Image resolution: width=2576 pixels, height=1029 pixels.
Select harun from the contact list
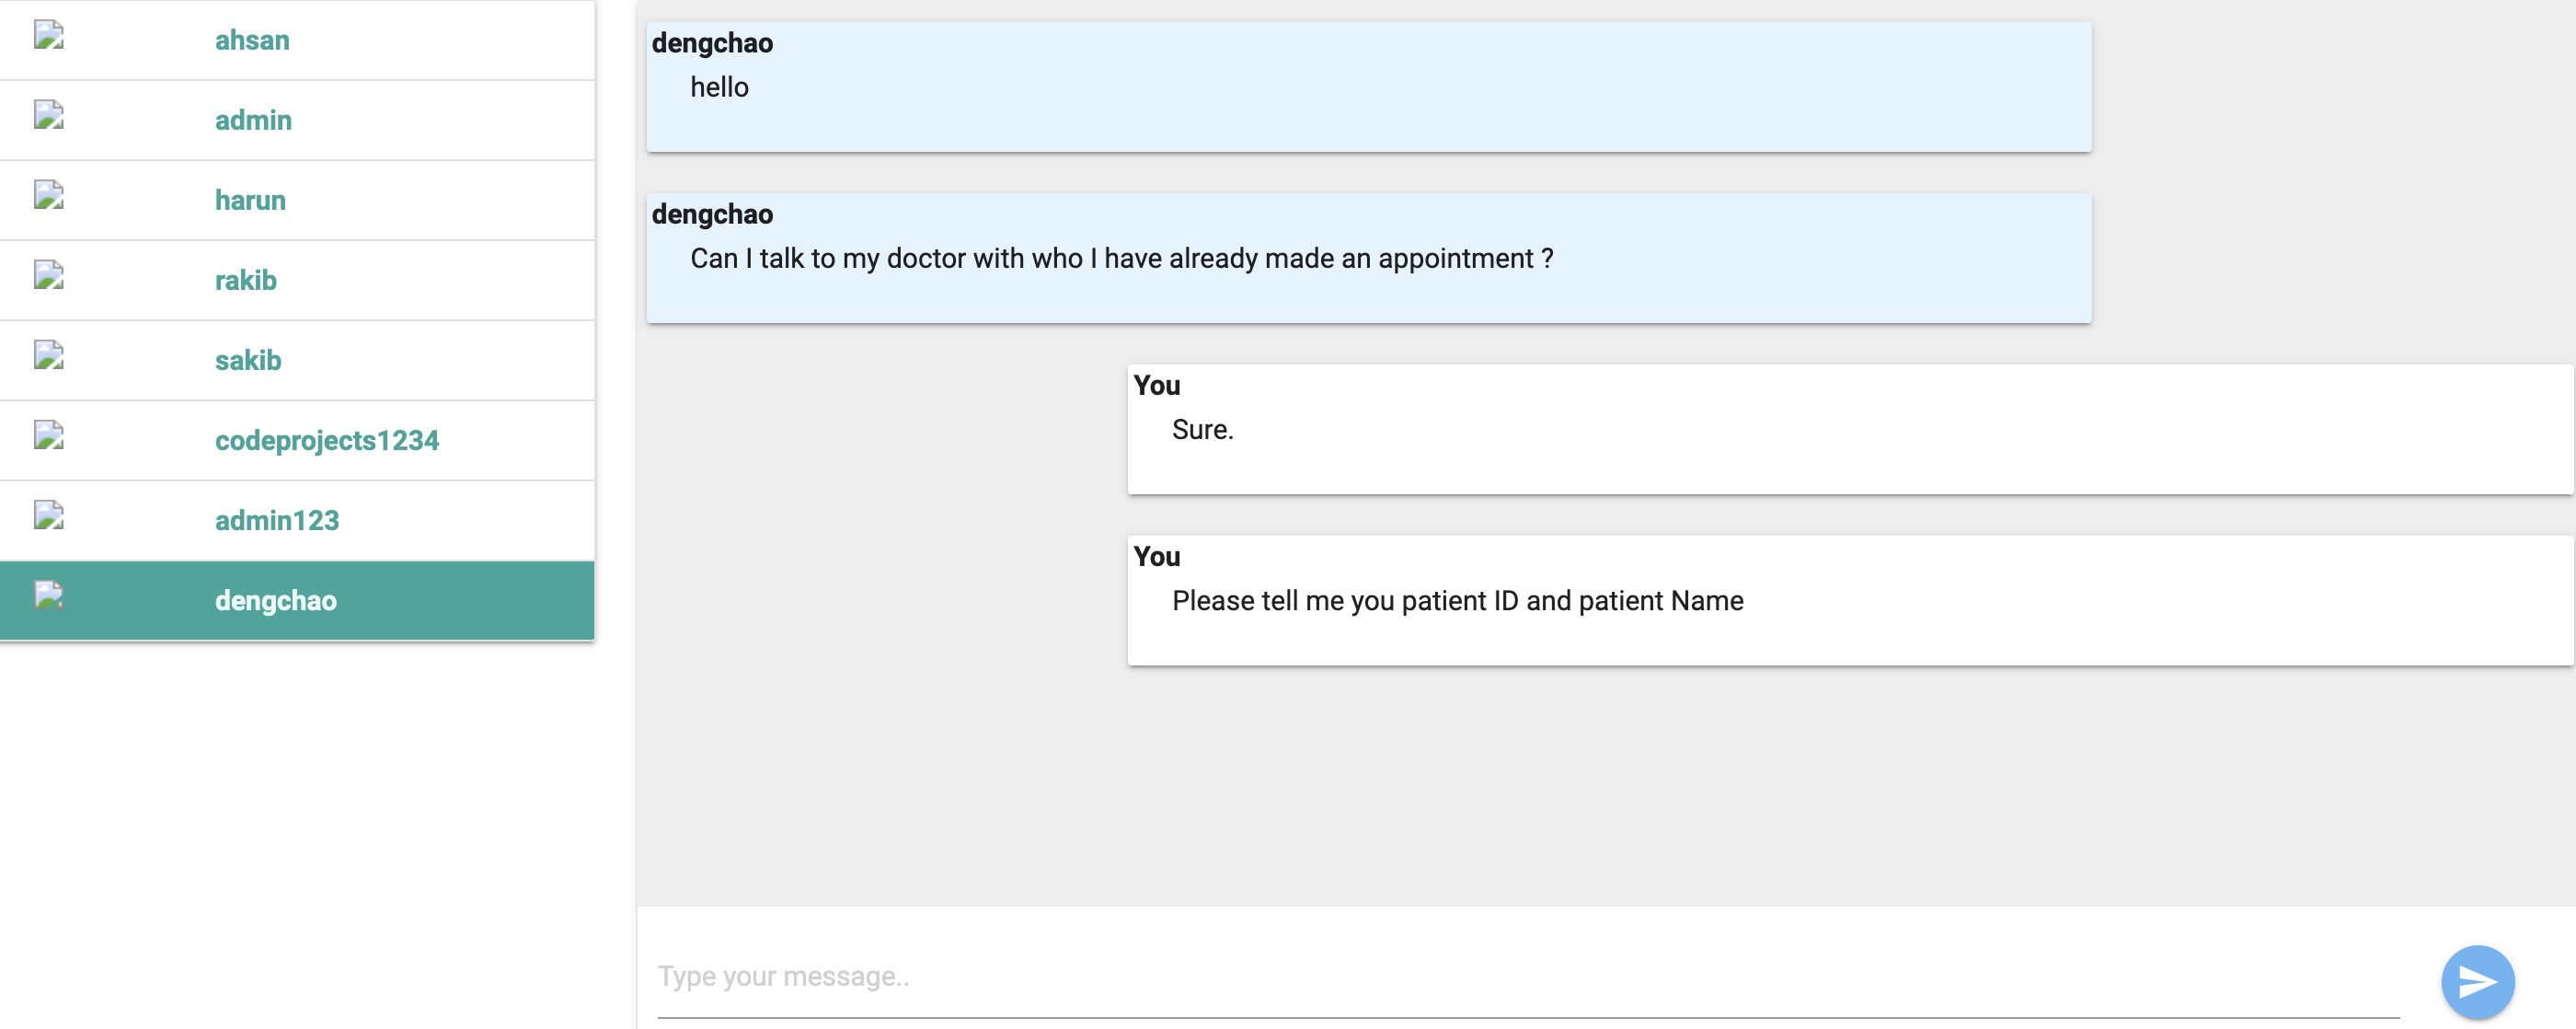250,199
